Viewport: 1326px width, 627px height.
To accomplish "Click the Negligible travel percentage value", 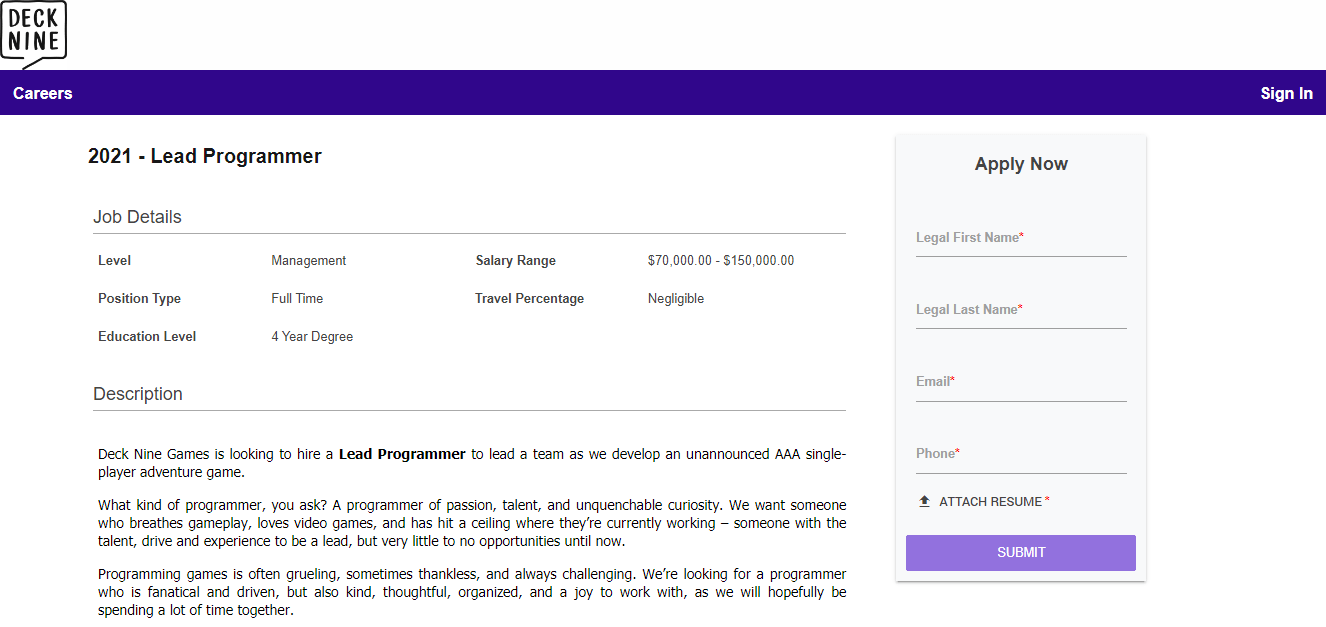I will point(676,299).
